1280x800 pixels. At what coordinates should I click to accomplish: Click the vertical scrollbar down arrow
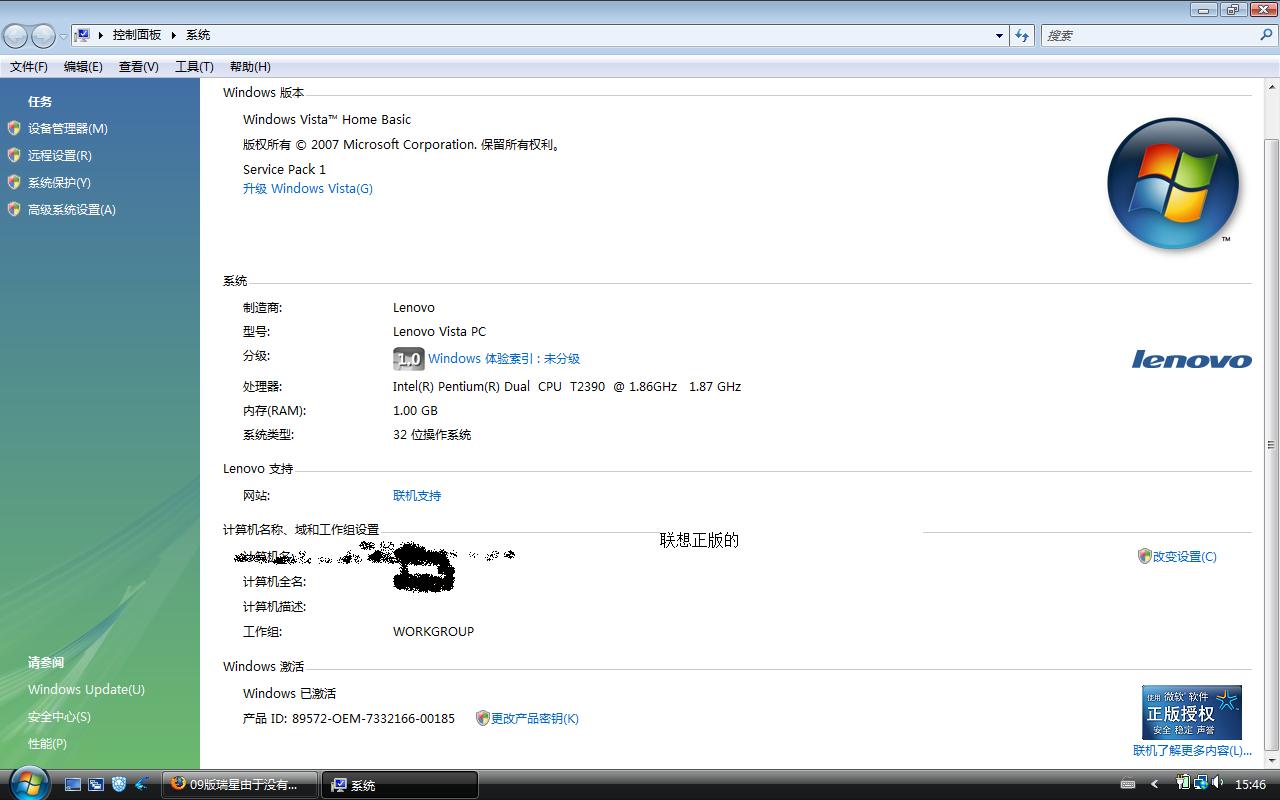coord(1271,760)
